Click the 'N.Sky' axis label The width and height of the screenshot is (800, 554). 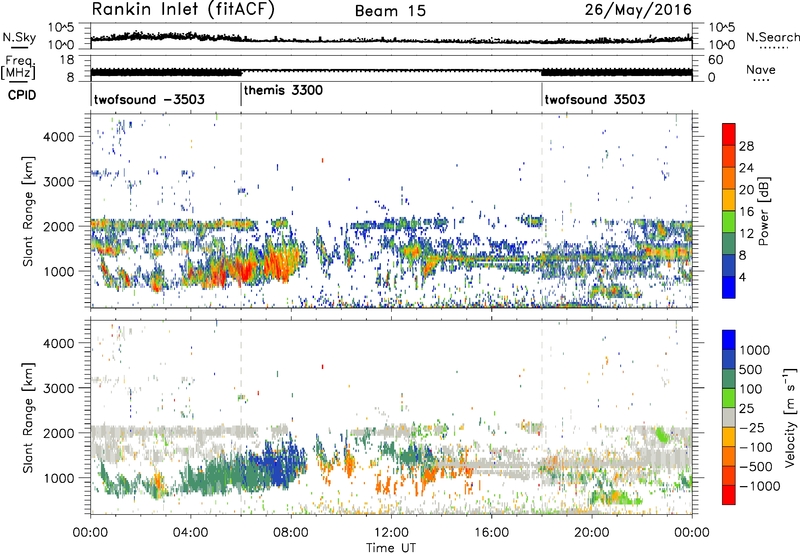click(x=19, y=37)
